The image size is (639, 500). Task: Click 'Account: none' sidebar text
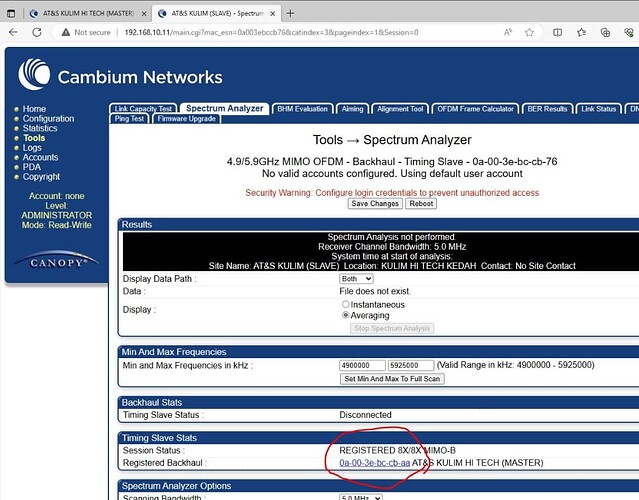57,196
